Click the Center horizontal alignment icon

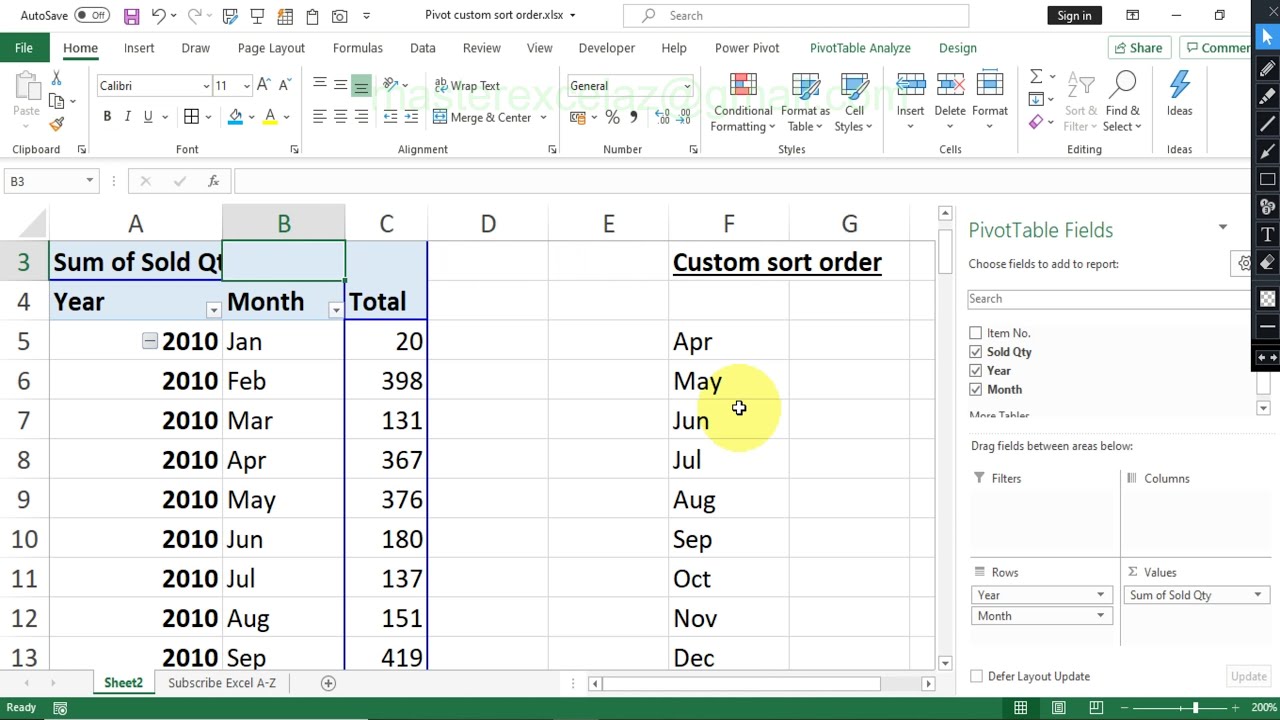340,117
